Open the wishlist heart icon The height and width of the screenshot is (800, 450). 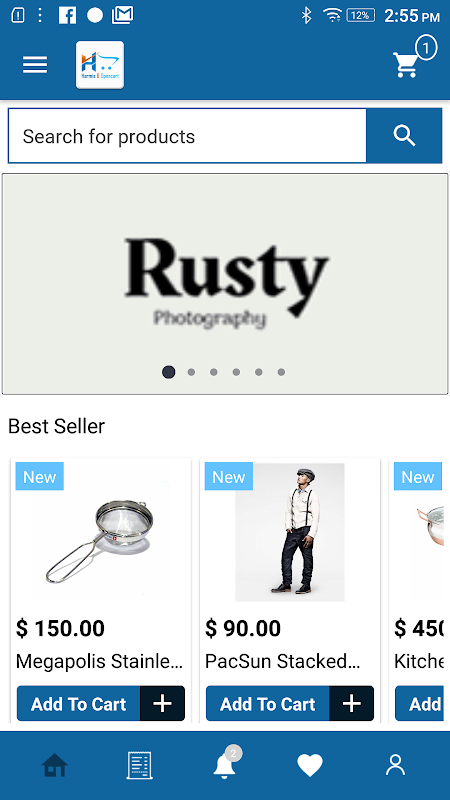click(x=310, y=765)
